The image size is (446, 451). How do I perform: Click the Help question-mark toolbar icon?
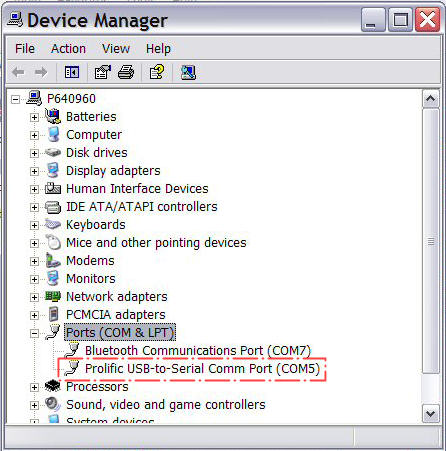coord(157,72)
